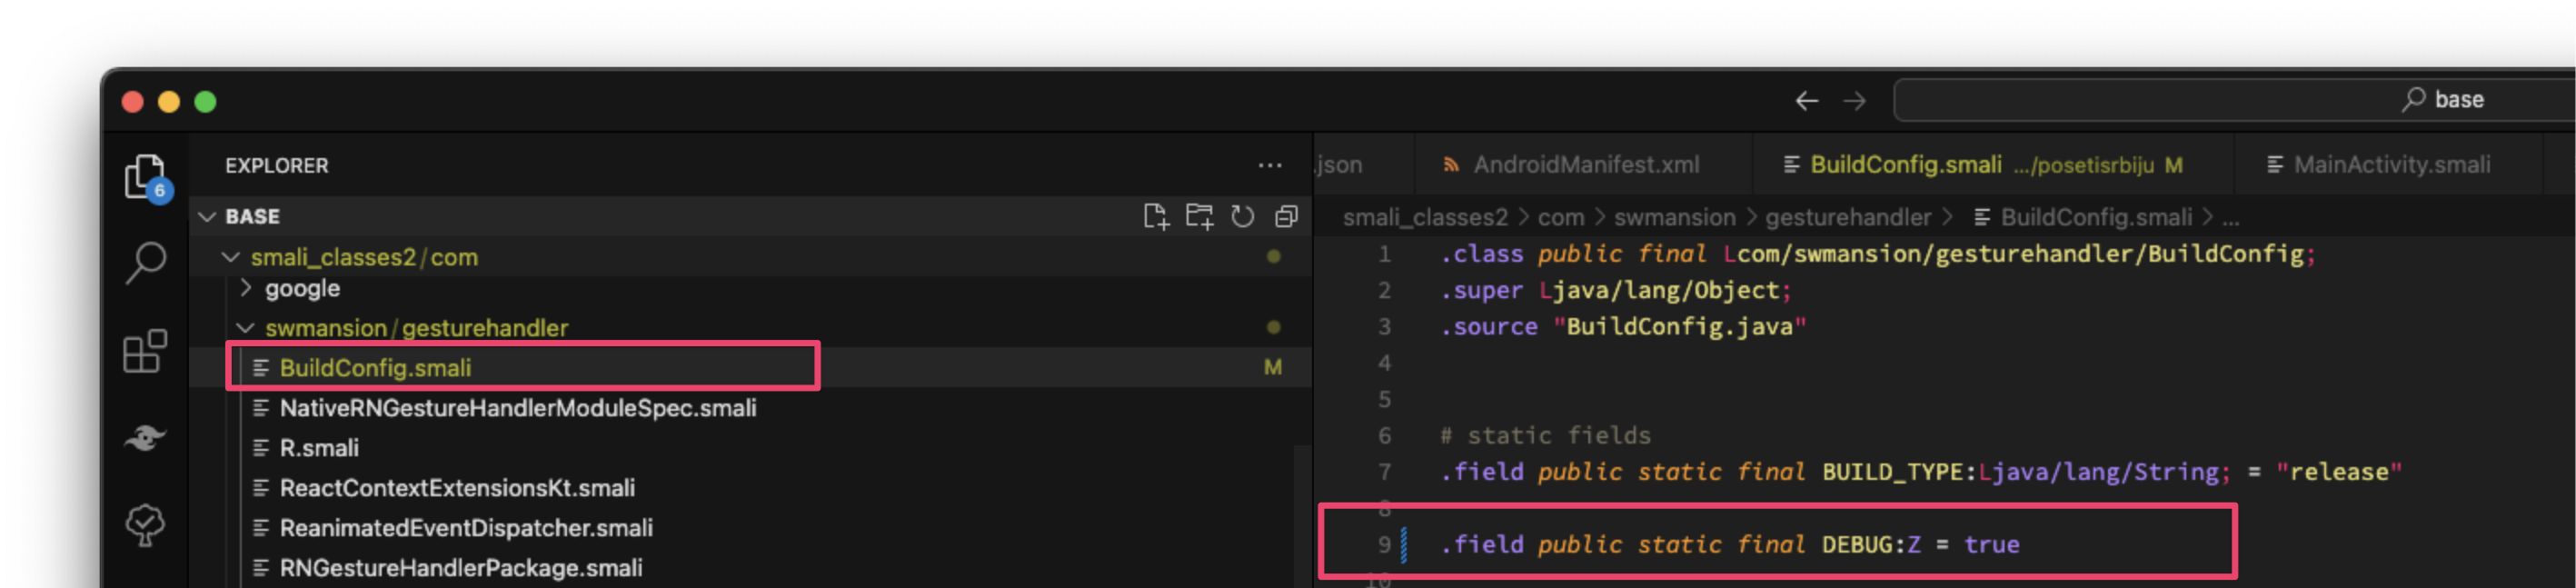Open the Extensions view in activity bar
The width and height of the screenshot is (2576, 588).
pos(145,351)
